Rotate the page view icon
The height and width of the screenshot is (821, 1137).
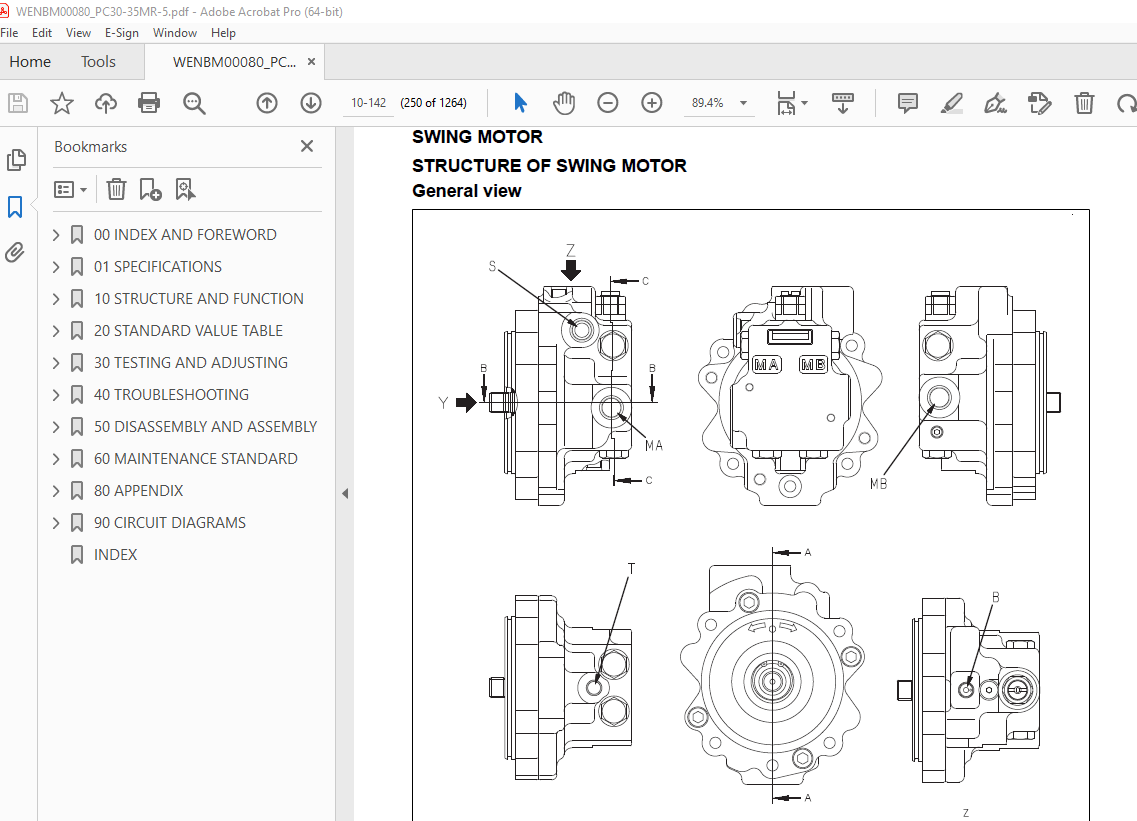[x=1126, y=103]
